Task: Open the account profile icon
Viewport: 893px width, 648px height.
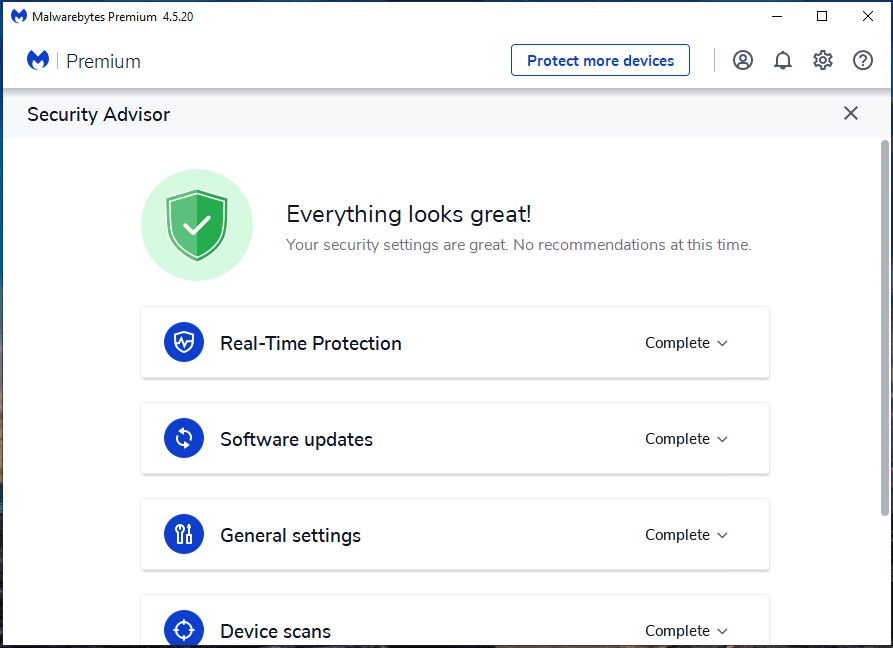Action: point(742,60)
